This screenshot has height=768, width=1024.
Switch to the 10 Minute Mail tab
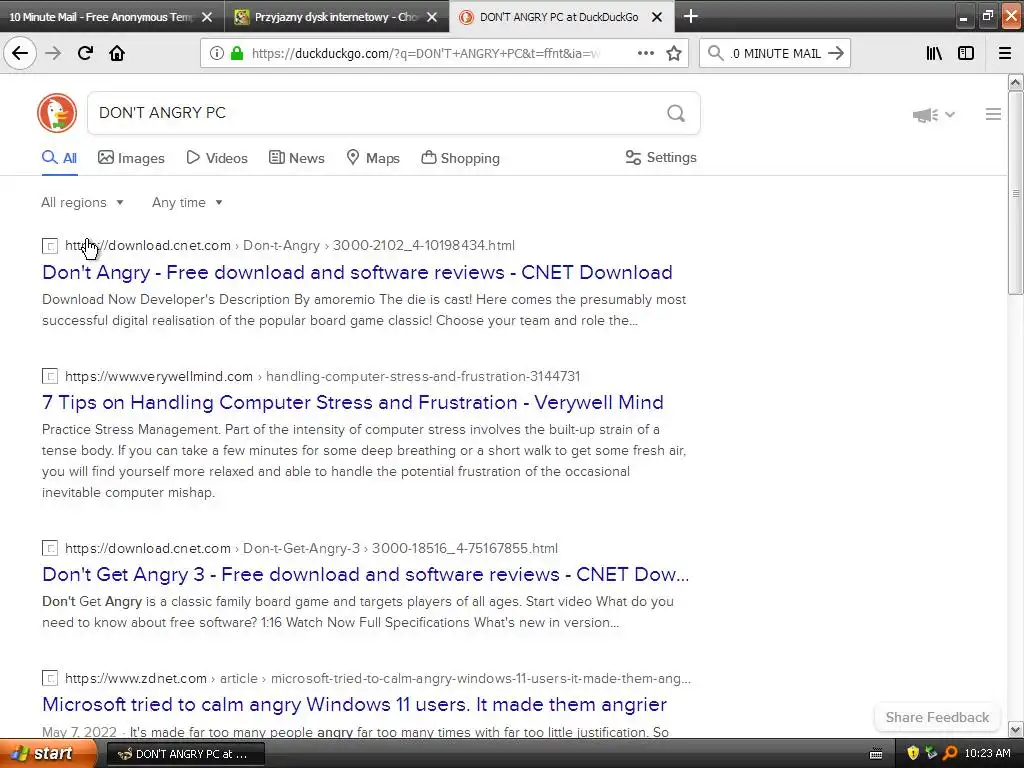point(101,17)
